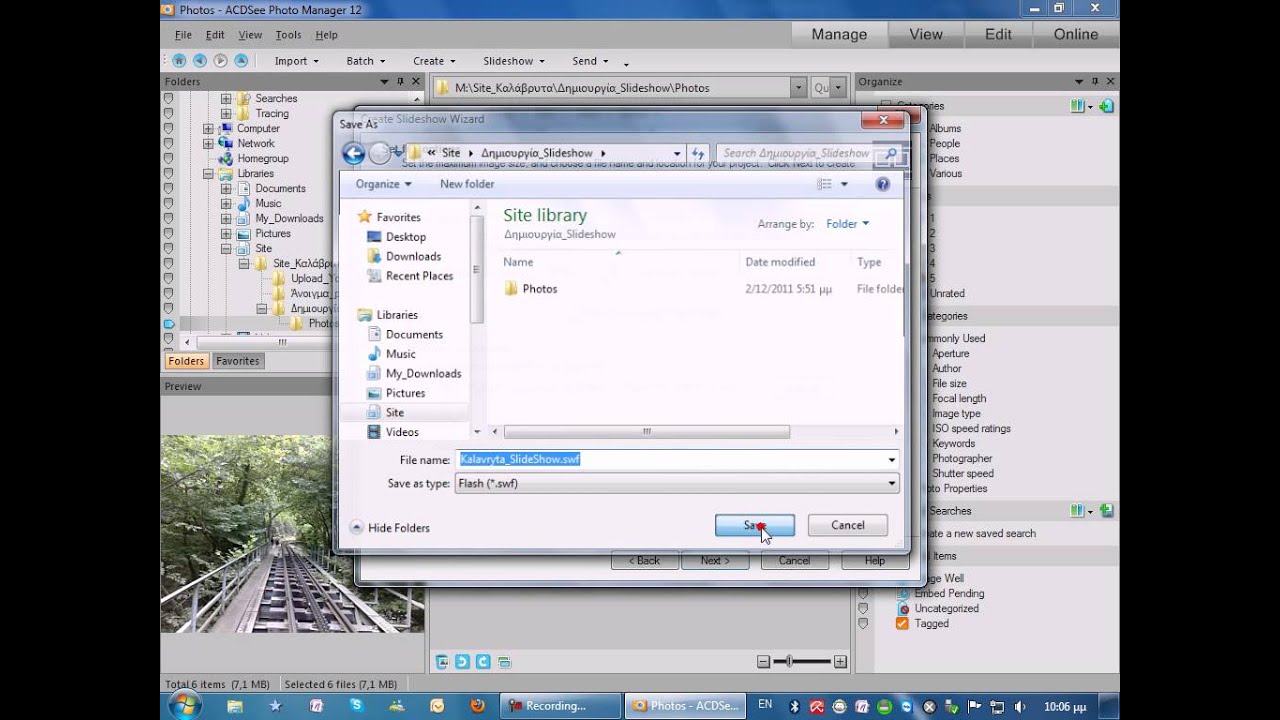
Task: Toggle Easy-Select marker for Searches row
Action: click(x=168, y=98)
